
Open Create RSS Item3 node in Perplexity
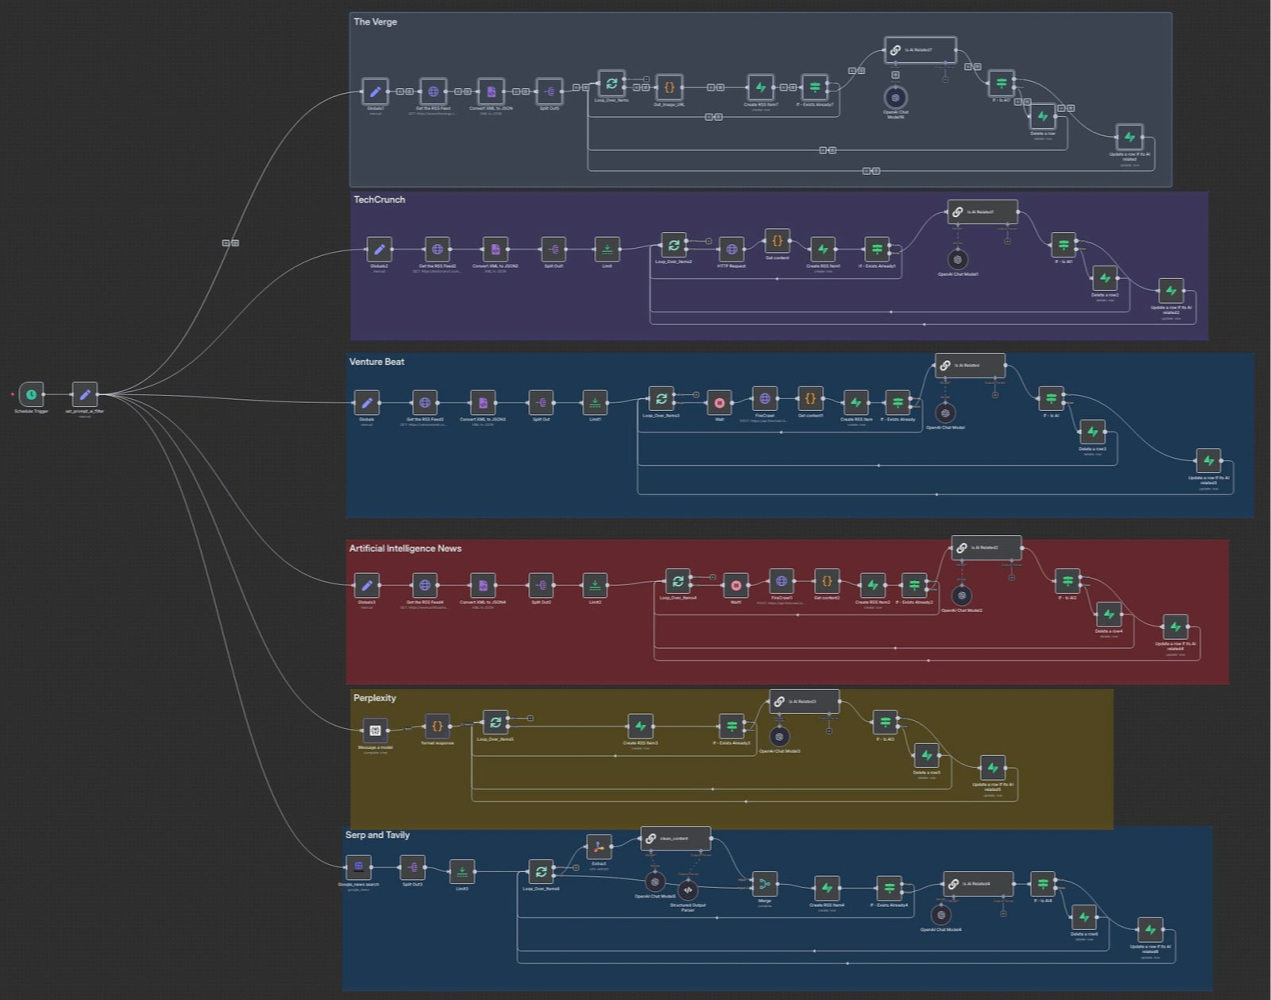(x=640, y=726)
